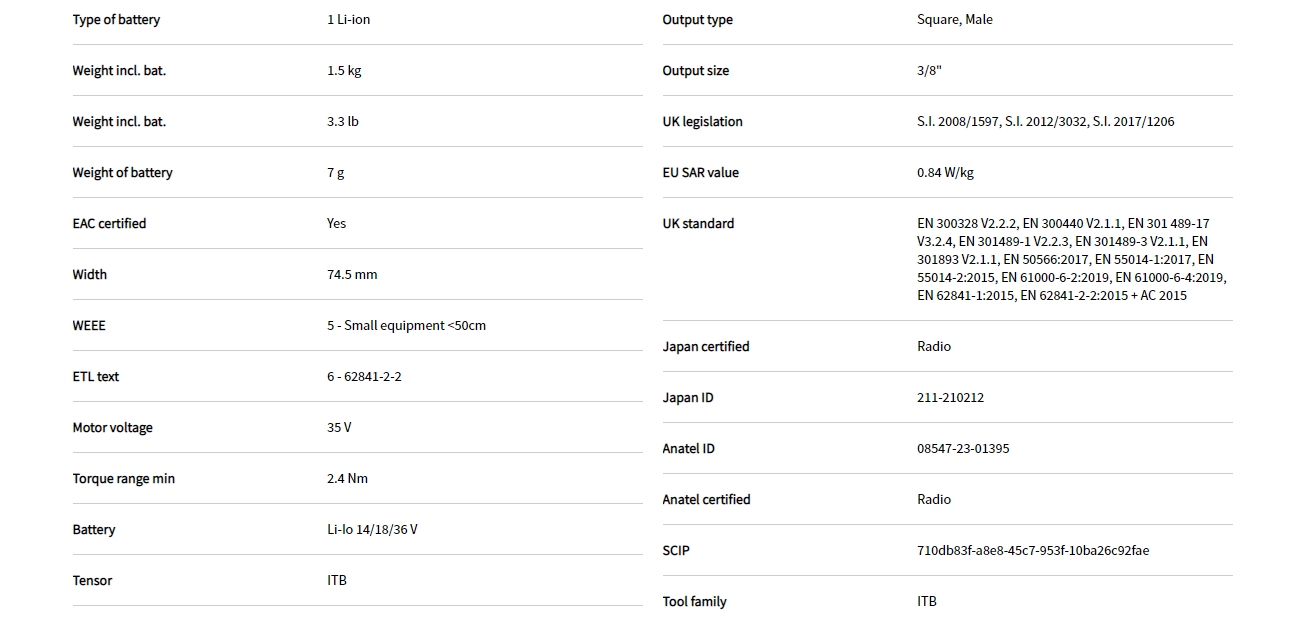Click the 74.5 mm width value

[352, 274]
